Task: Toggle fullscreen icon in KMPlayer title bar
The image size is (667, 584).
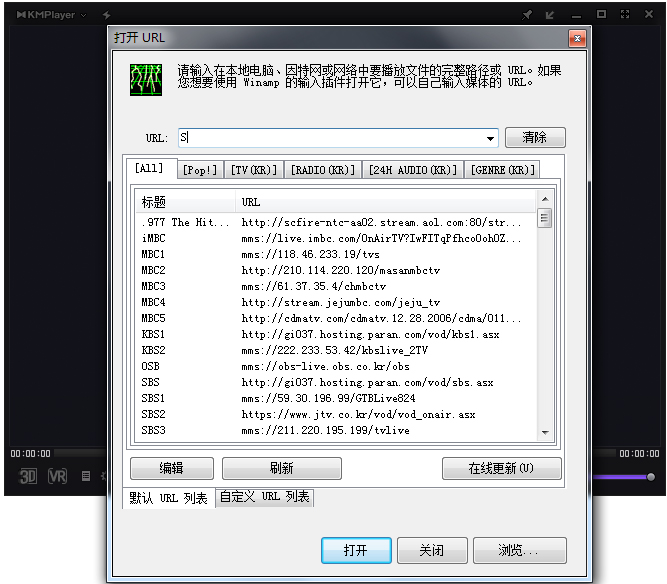Action: click(x=625, y=14)
